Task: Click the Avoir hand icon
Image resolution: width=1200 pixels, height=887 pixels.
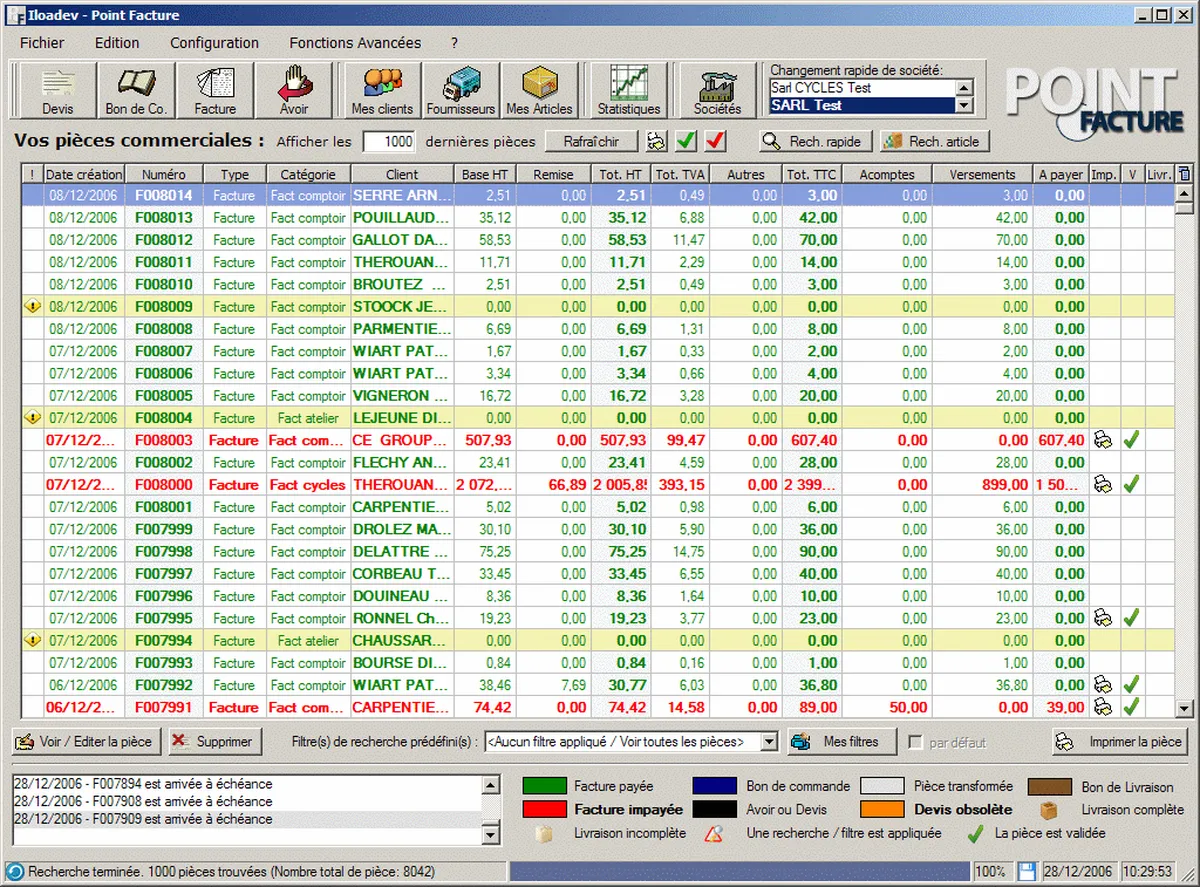Action: click(294, 91)
